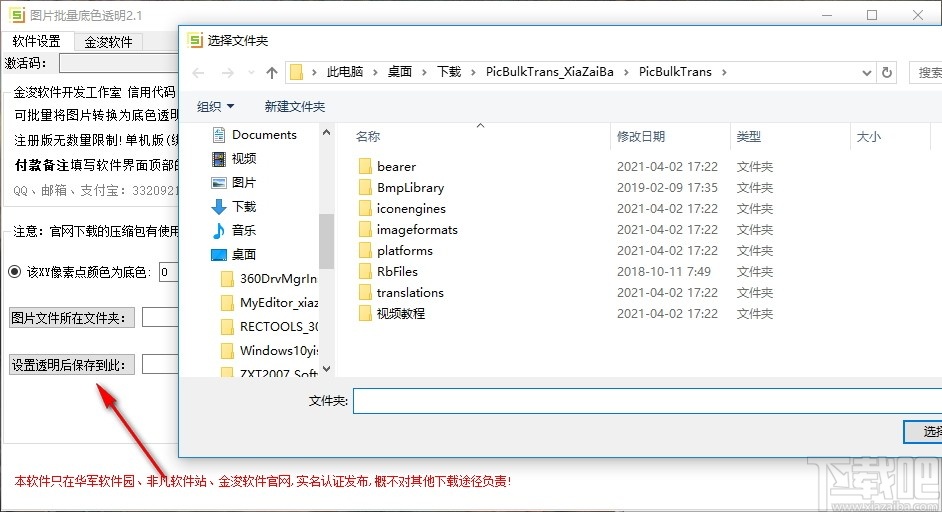Select the platforms folder icon
The height and width of the screenshot is (512, 942).
click(365, 251)
